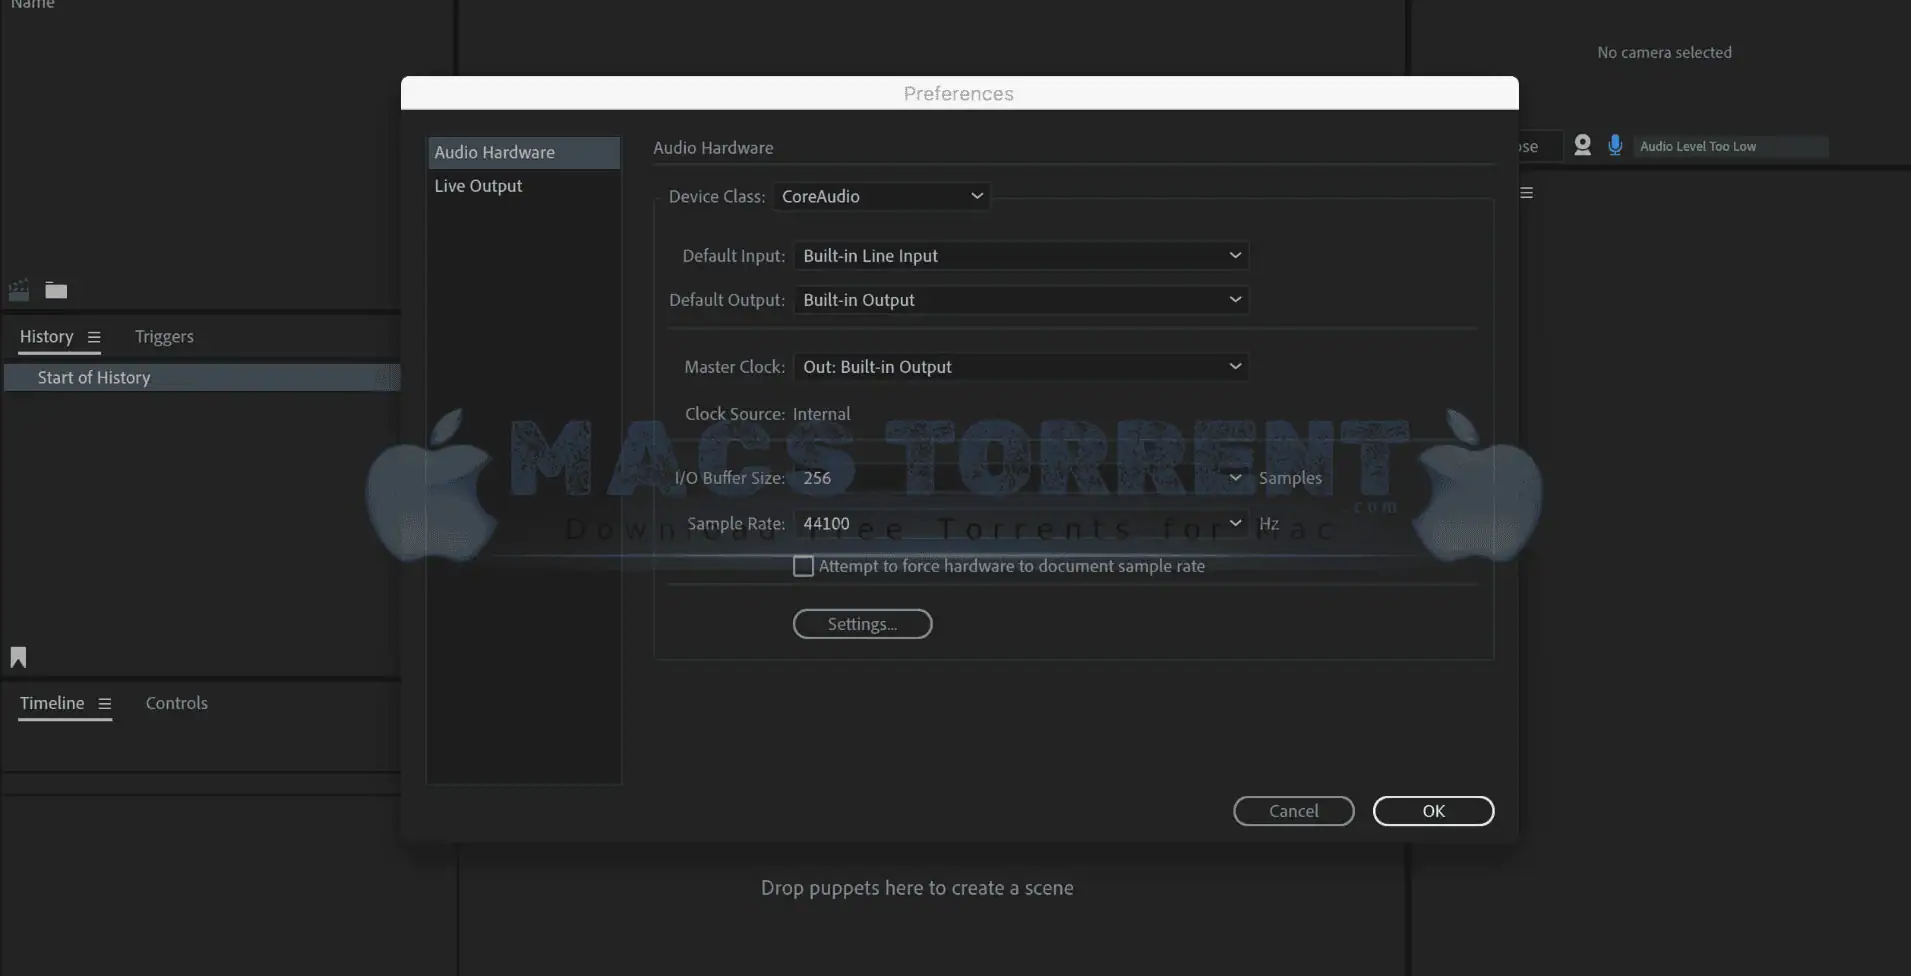Image resolution: width=1911 pixels, height=976 pixels.
Task: Click the Name column header in Project panel
Action: tap(32, 4)
